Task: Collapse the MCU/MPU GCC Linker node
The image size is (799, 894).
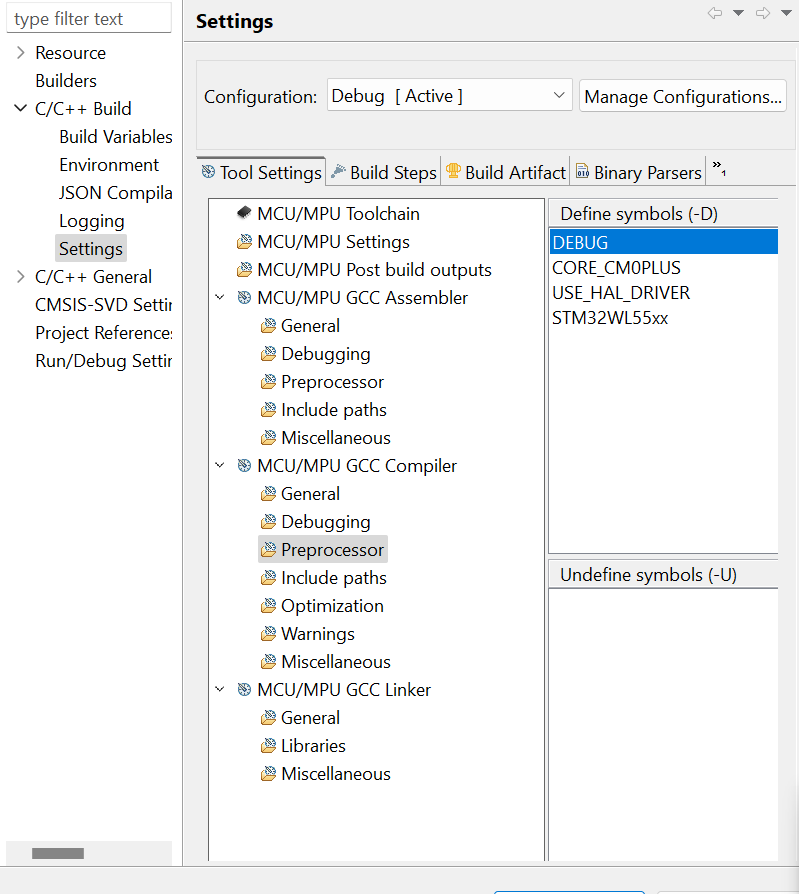Action: pos(220,689)
